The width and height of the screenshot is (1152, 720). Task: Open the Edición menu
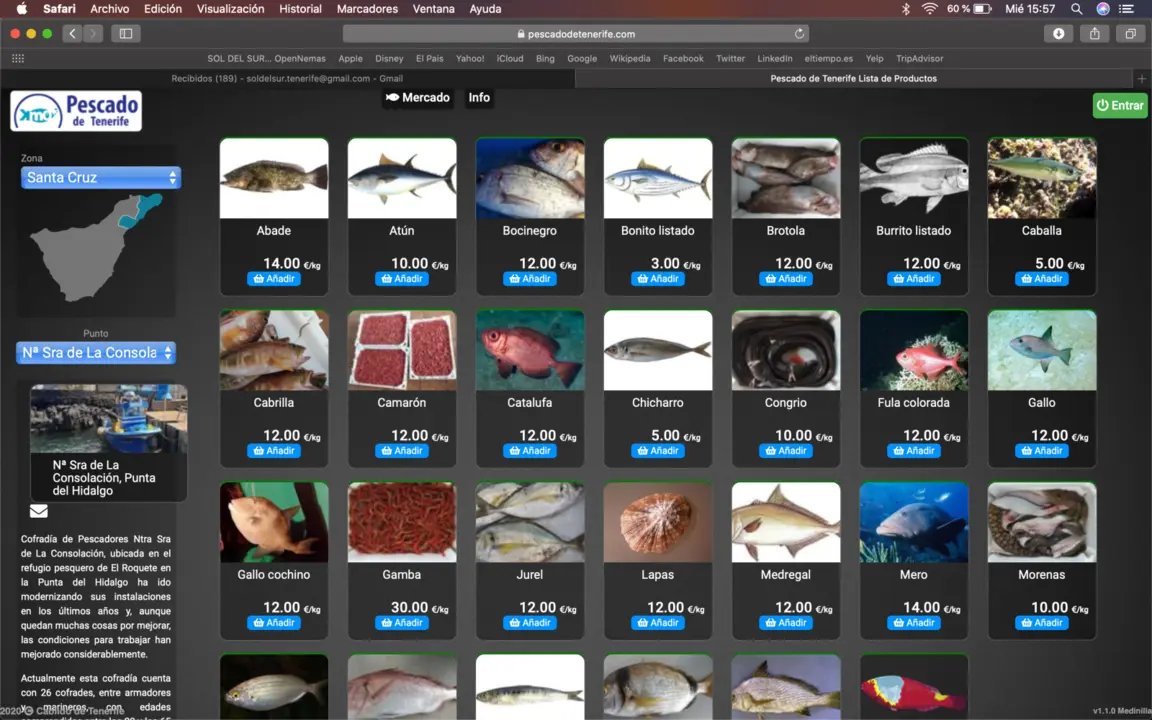(x=163, y=9)
